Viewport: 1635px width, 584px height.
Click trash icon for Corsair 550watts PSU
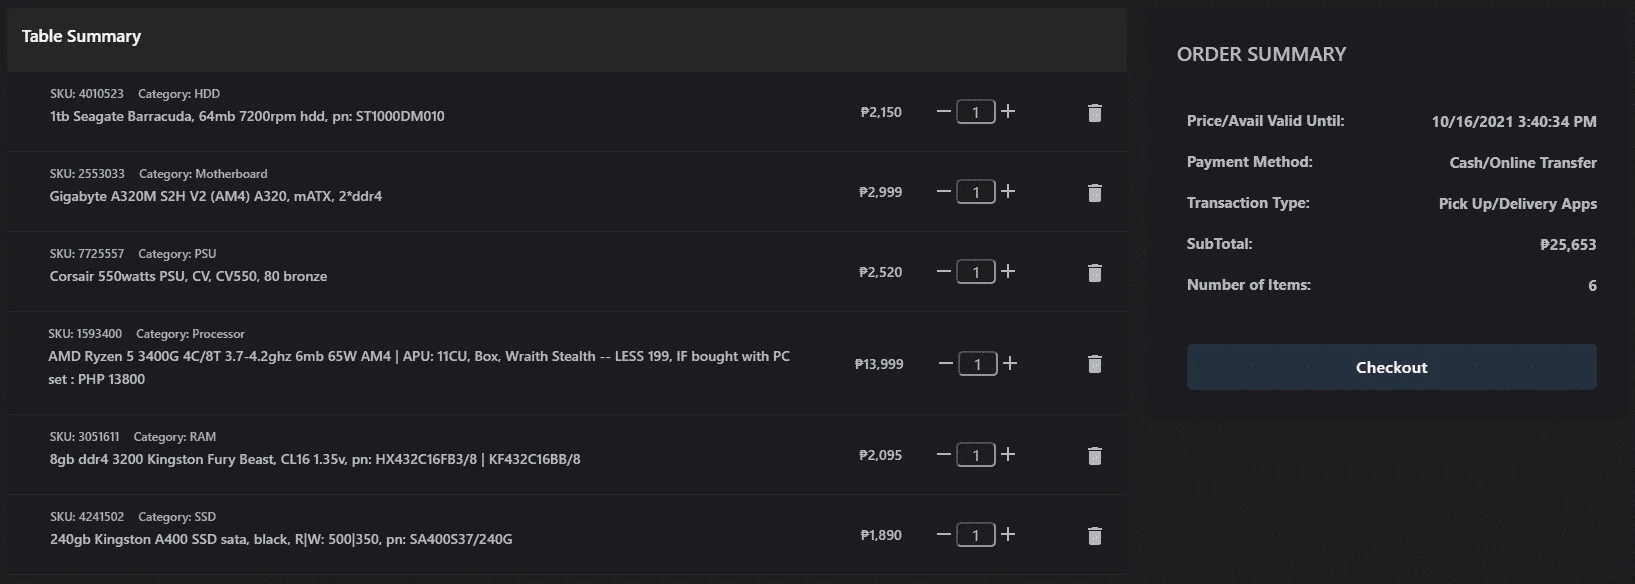(x=1094, y=273)
